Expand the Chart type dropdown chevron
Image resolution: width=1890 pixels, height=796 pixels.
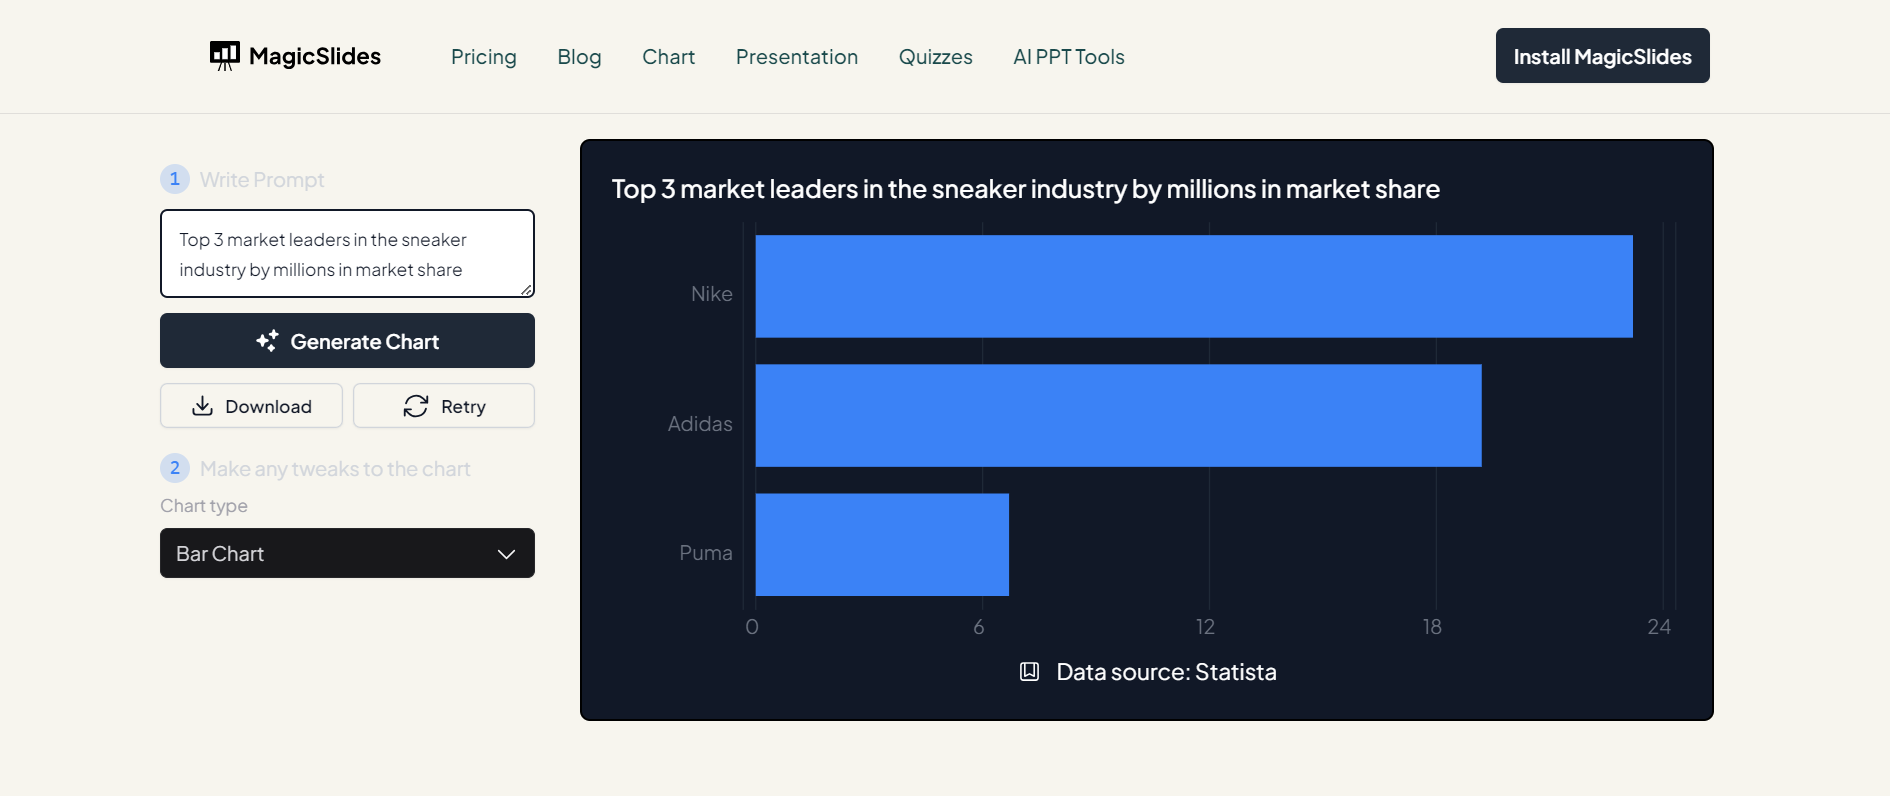coord(506,554)
